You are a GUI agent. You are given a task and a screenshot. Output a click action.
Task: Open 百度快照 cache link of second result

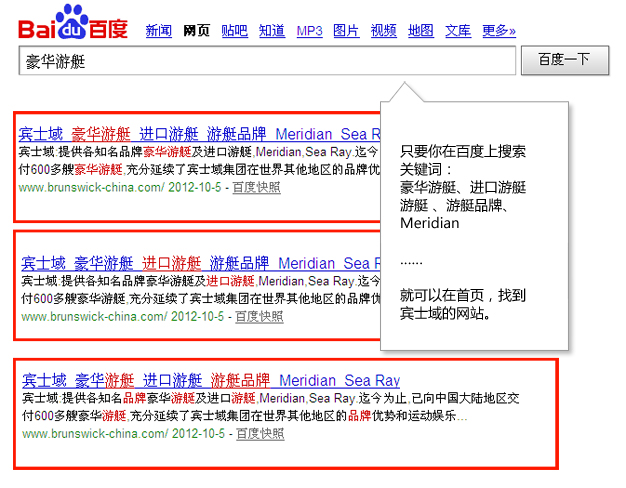tap(259, 317)
